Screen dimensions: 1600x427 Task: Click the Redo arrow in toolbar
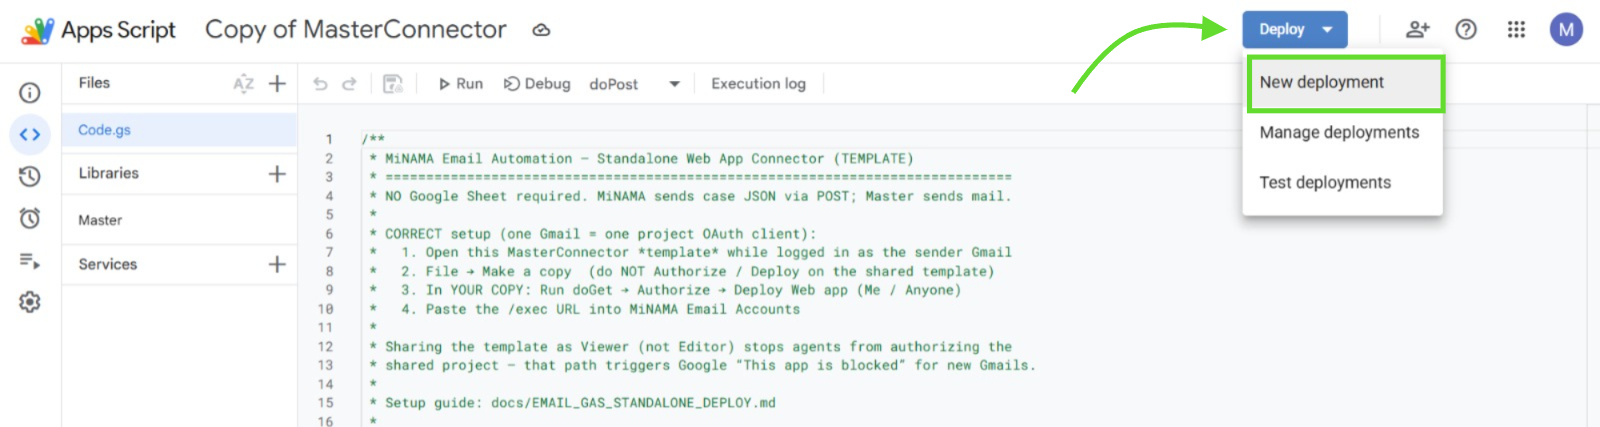(349, 84)
